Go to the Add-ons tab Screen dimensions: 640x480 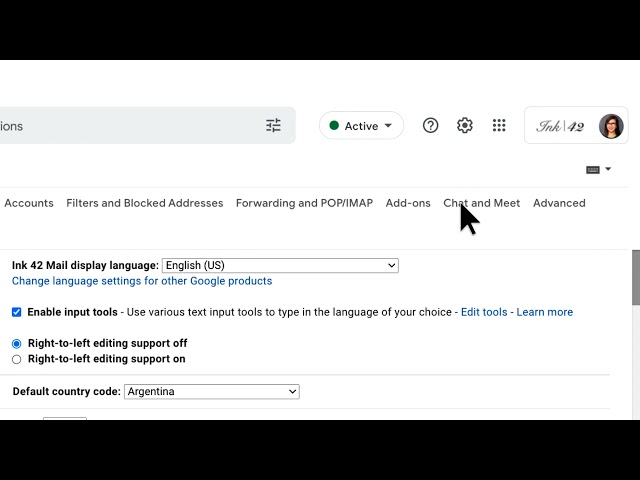tap(408, 203)
